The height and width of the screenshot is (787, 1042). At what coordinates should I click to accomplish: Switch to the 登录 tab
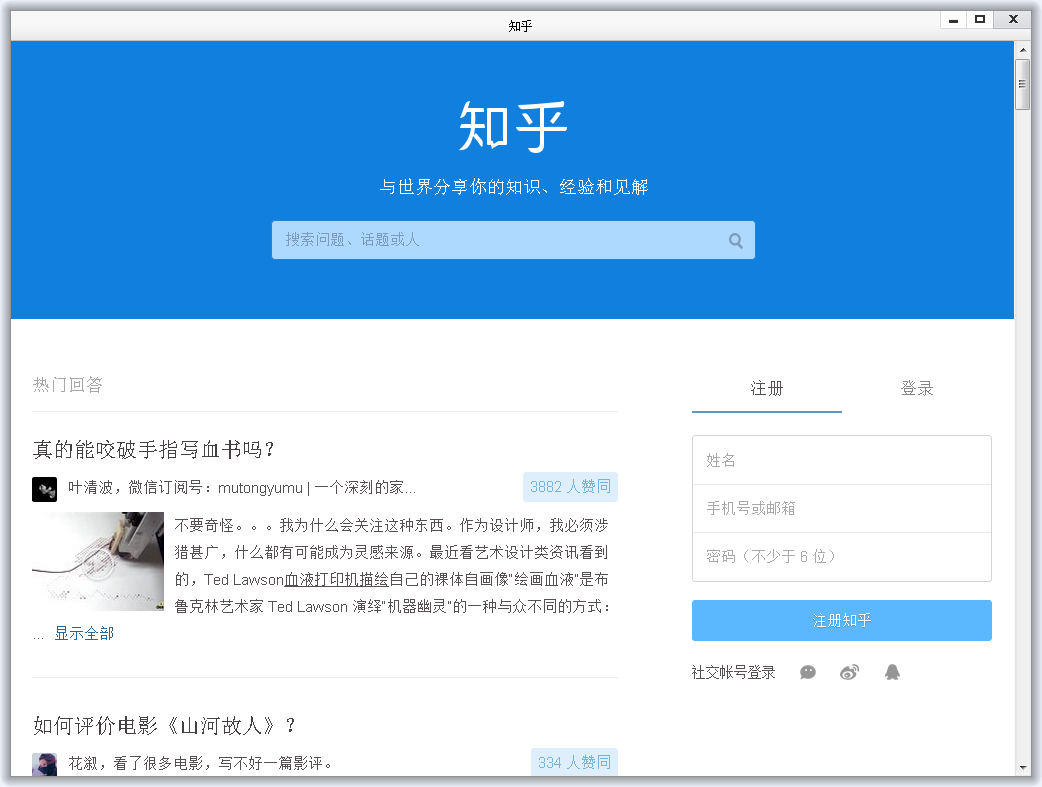click(x=916, y=389)
